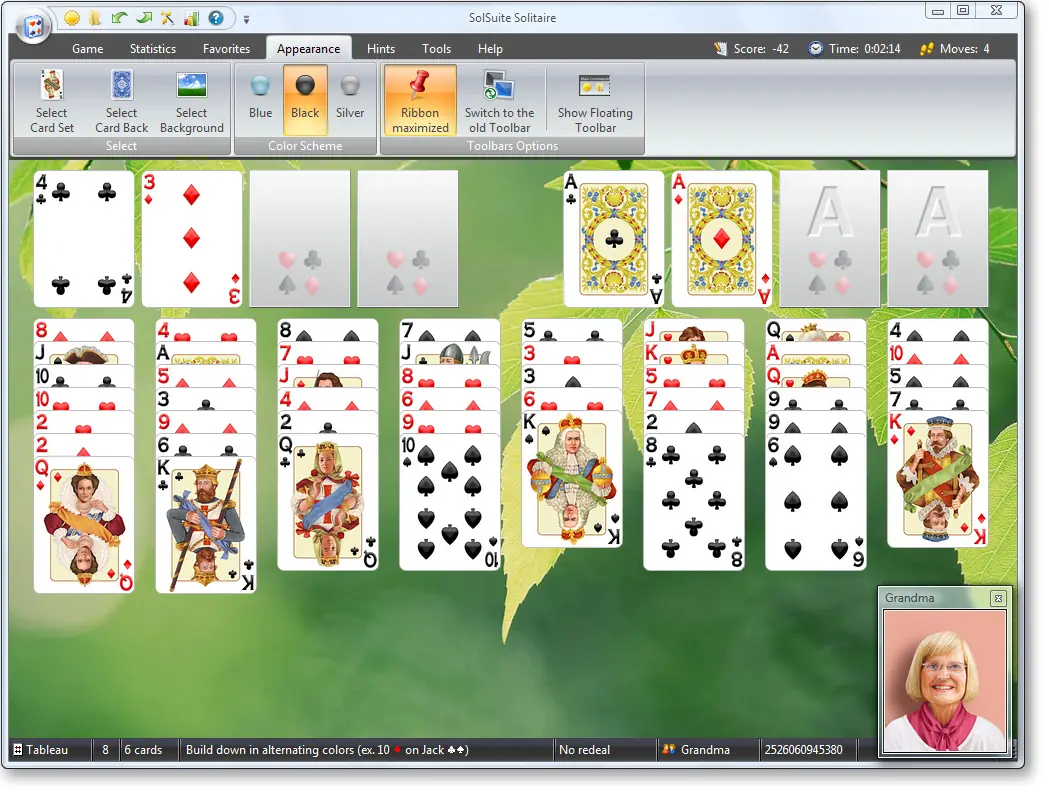Open the statistics bar chart icon
The image size is (1049, 795).
click(191, 18)
